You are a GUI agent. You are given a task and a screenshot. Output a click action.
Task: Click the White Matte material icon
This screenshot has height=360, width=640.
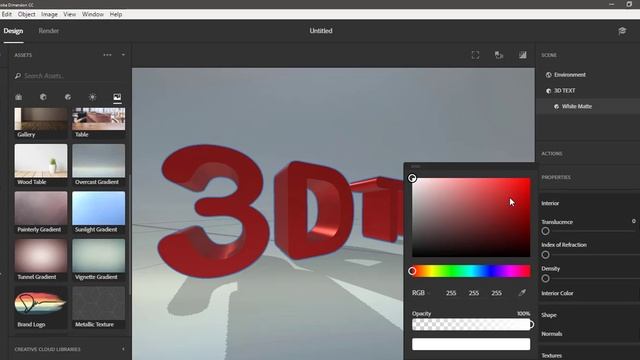click(x=556, y=107)
